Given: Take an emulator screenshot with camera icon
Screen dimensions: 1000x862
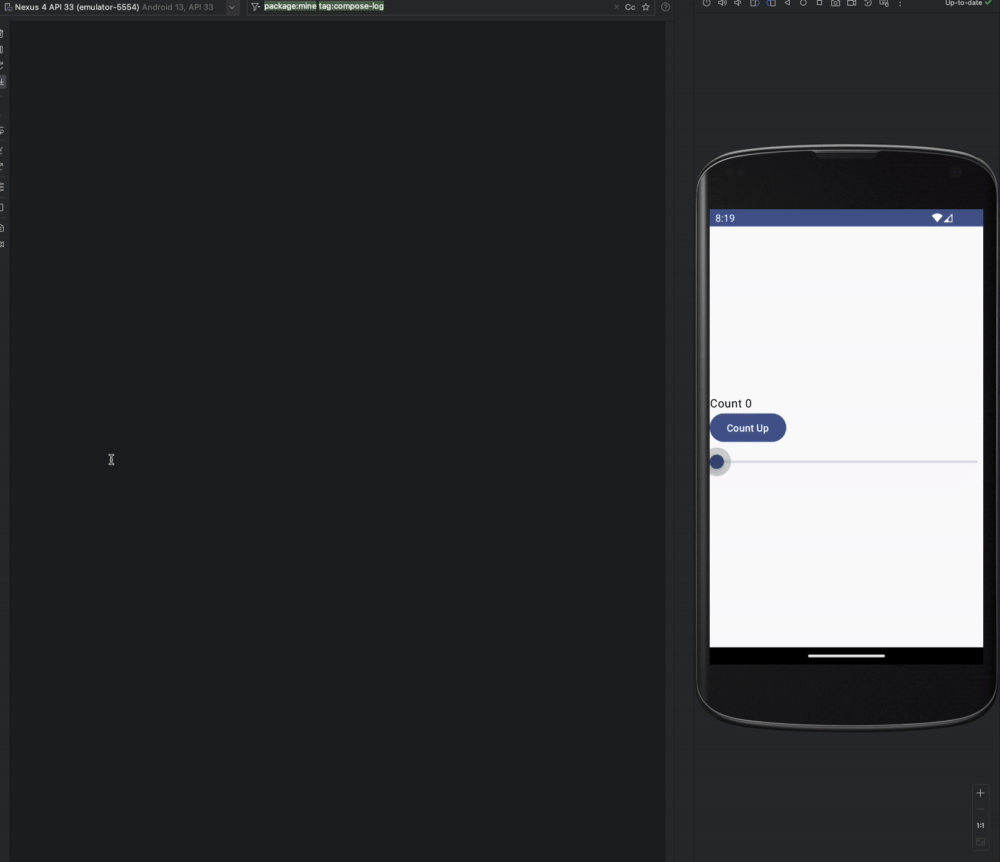Looking at the screenshot, I should 835,3.
